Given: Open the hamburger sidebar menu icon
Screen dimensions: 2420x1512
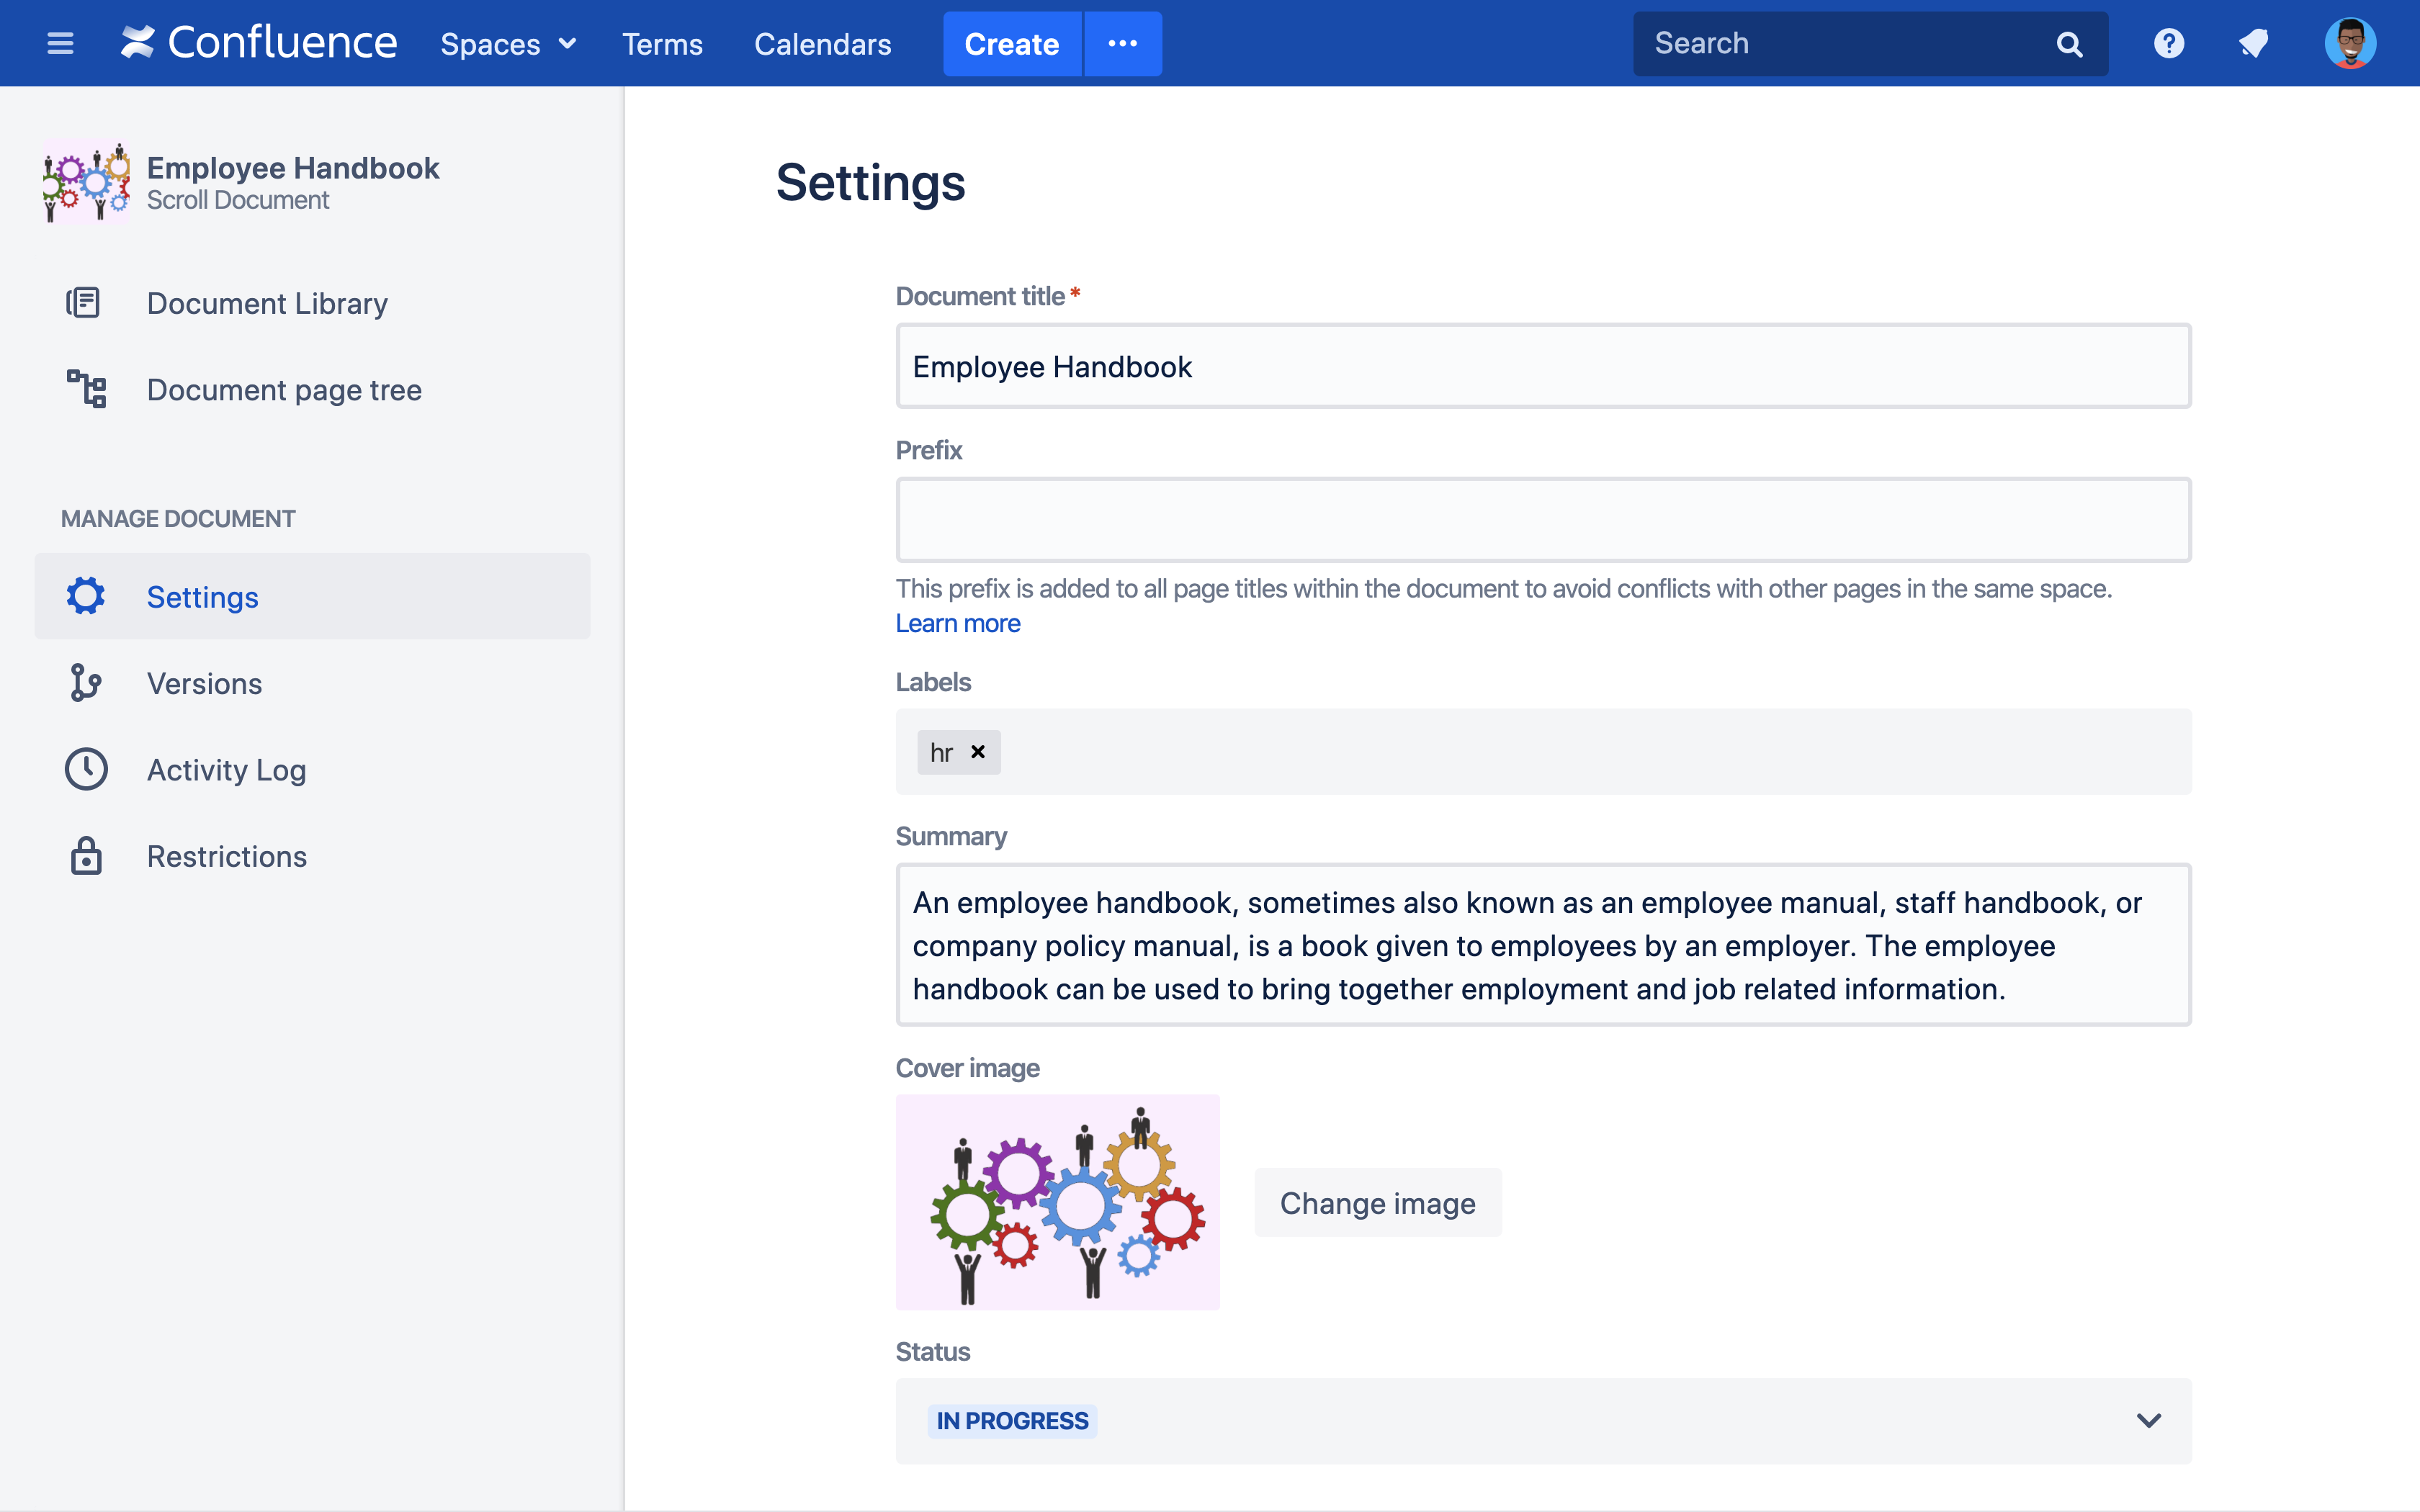Looking at the screenshot, I should pos(60,44).
